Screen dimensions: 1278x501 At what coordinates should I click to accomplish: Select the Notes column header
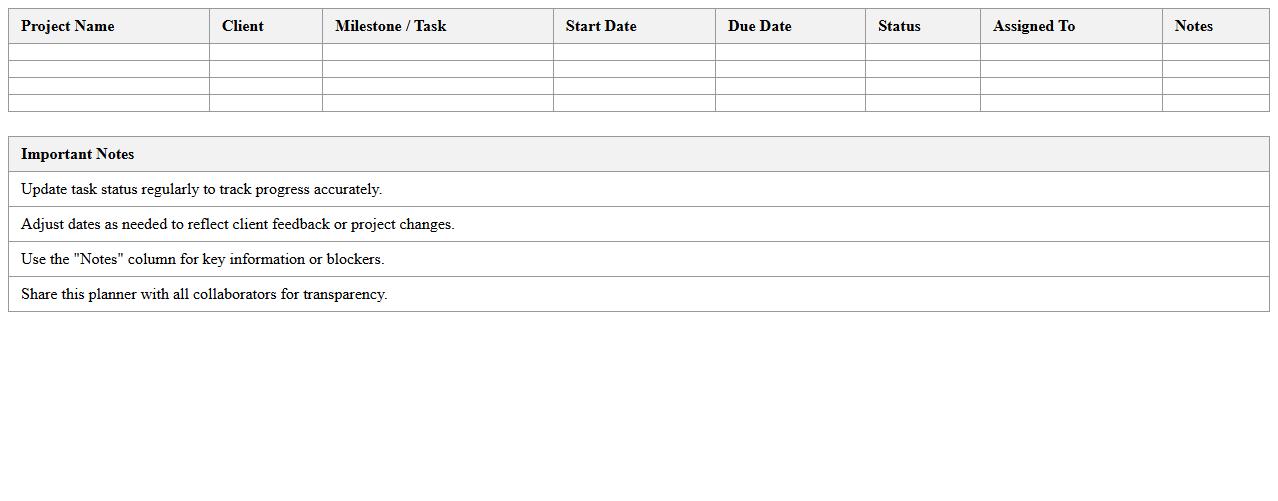click(x=1193, y=26)
